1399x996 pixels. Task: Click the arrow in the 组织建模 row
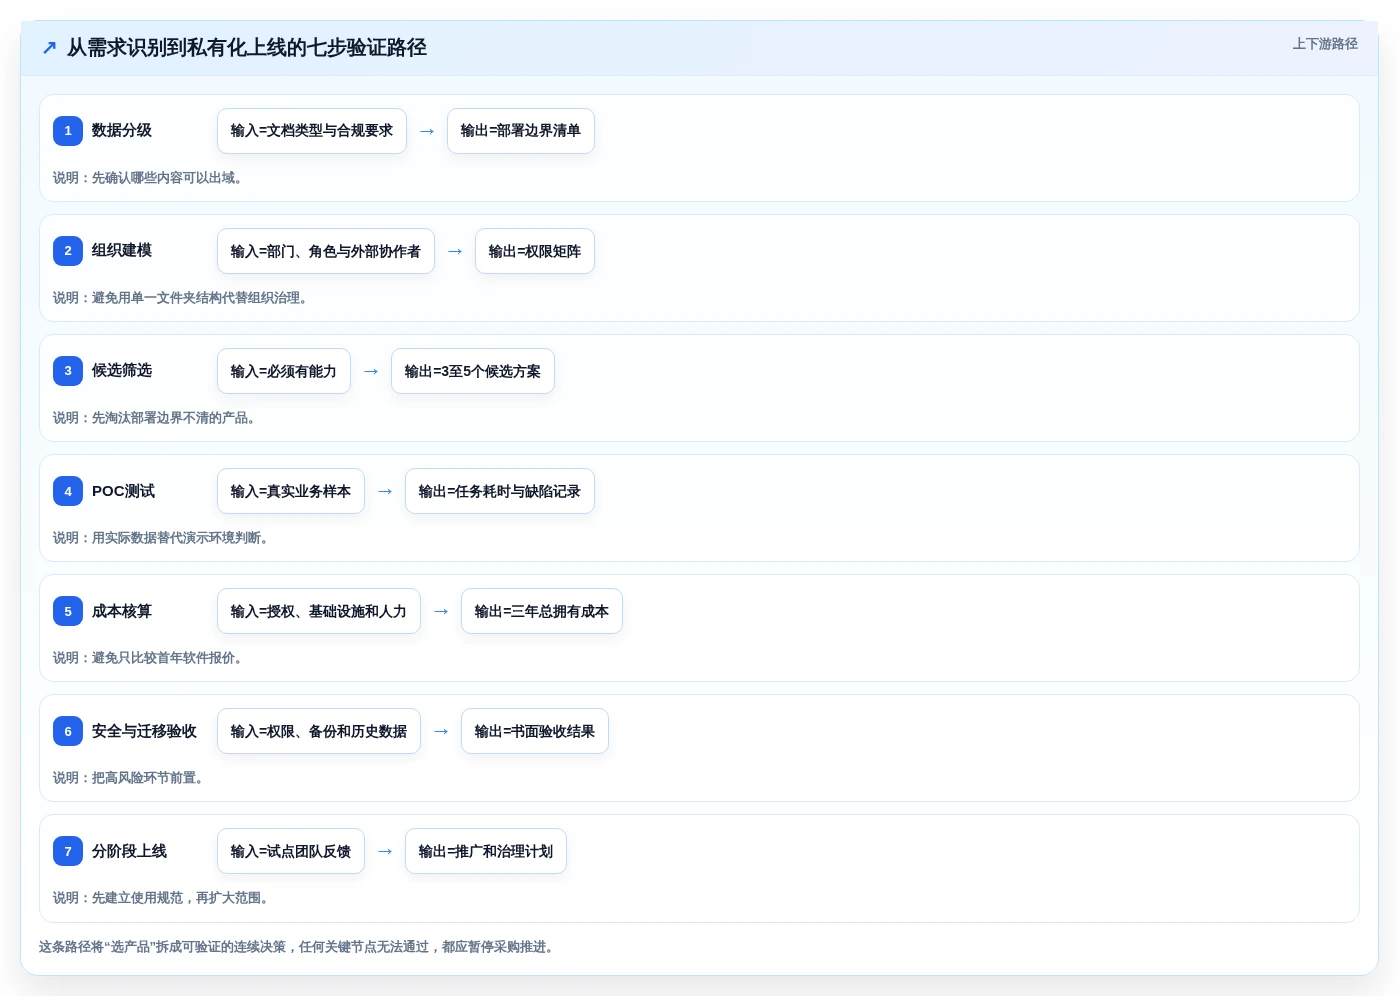[455, 251]
